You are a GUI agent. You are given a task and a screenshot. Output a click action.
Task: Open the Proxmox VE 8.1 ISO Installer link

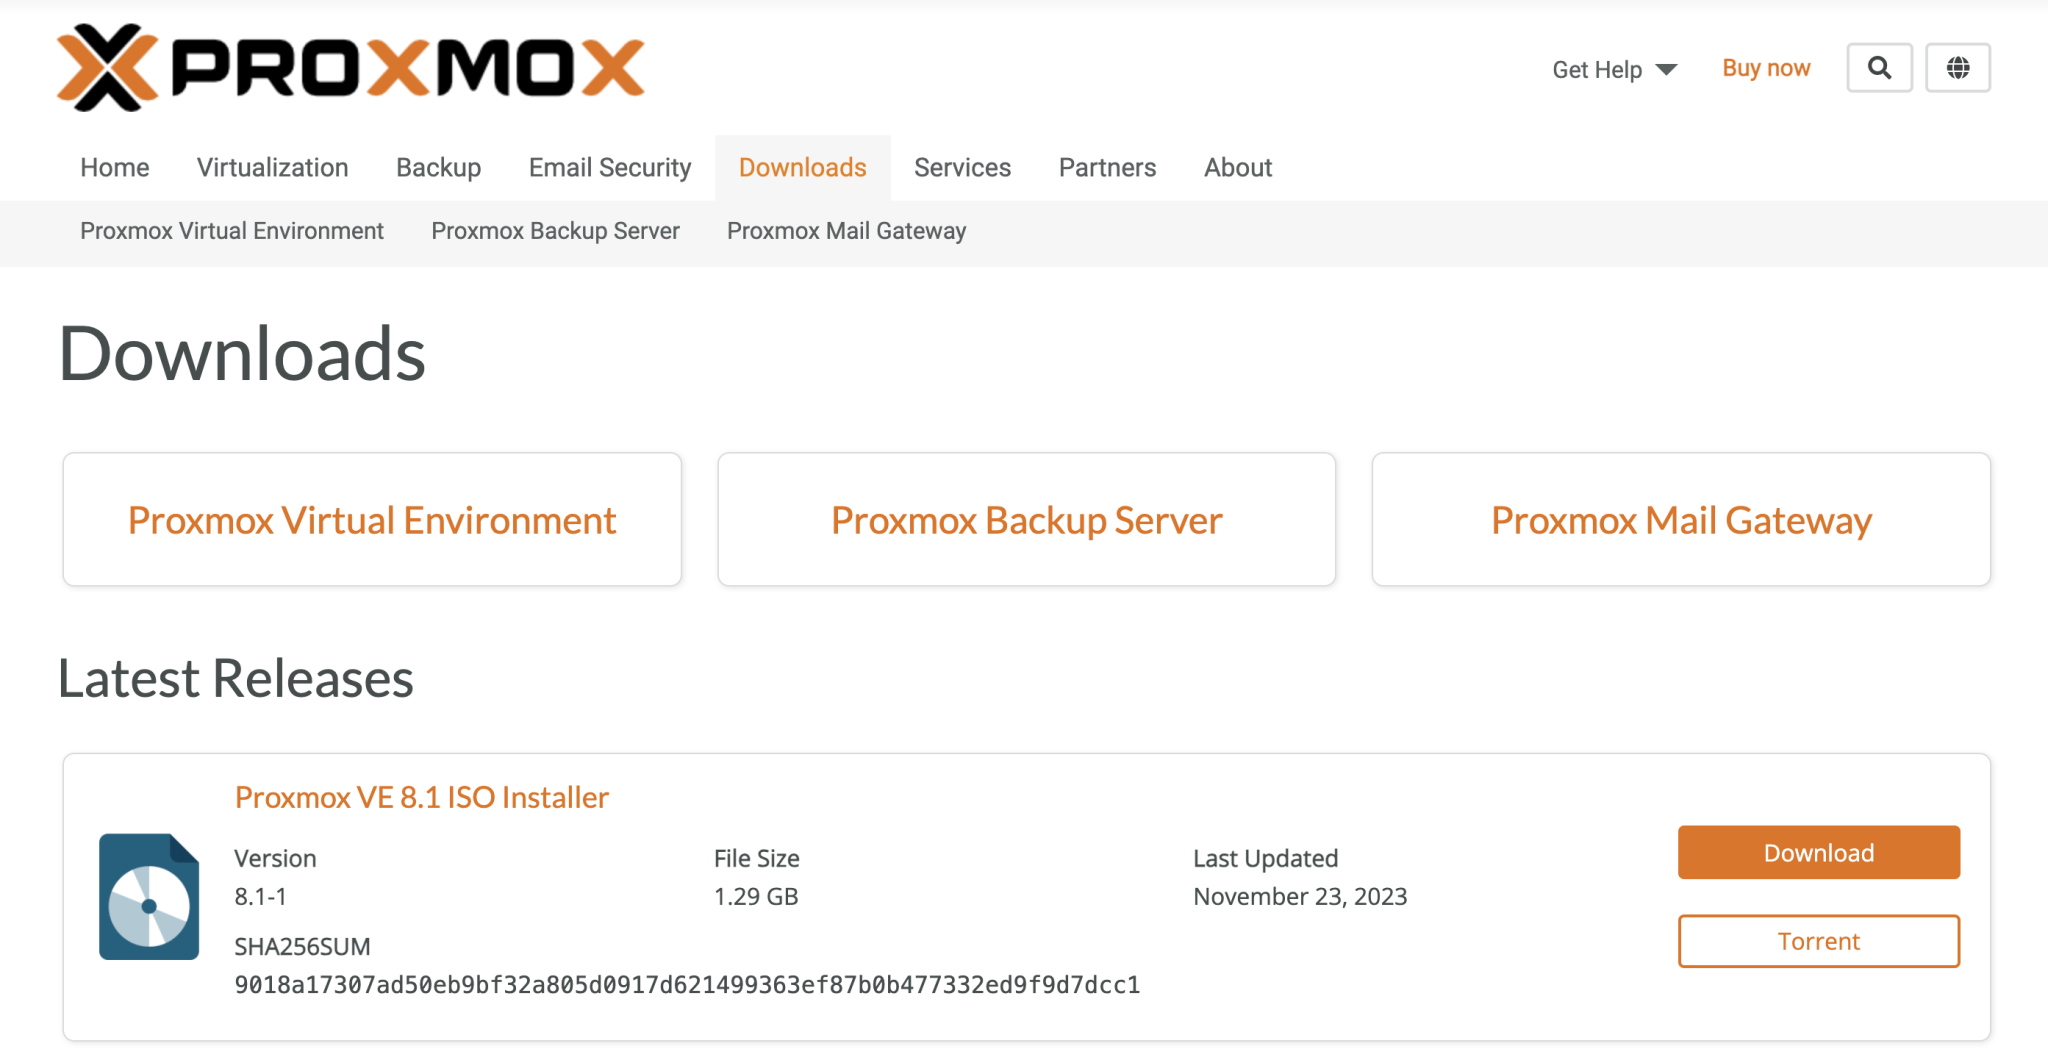point(421,797)
